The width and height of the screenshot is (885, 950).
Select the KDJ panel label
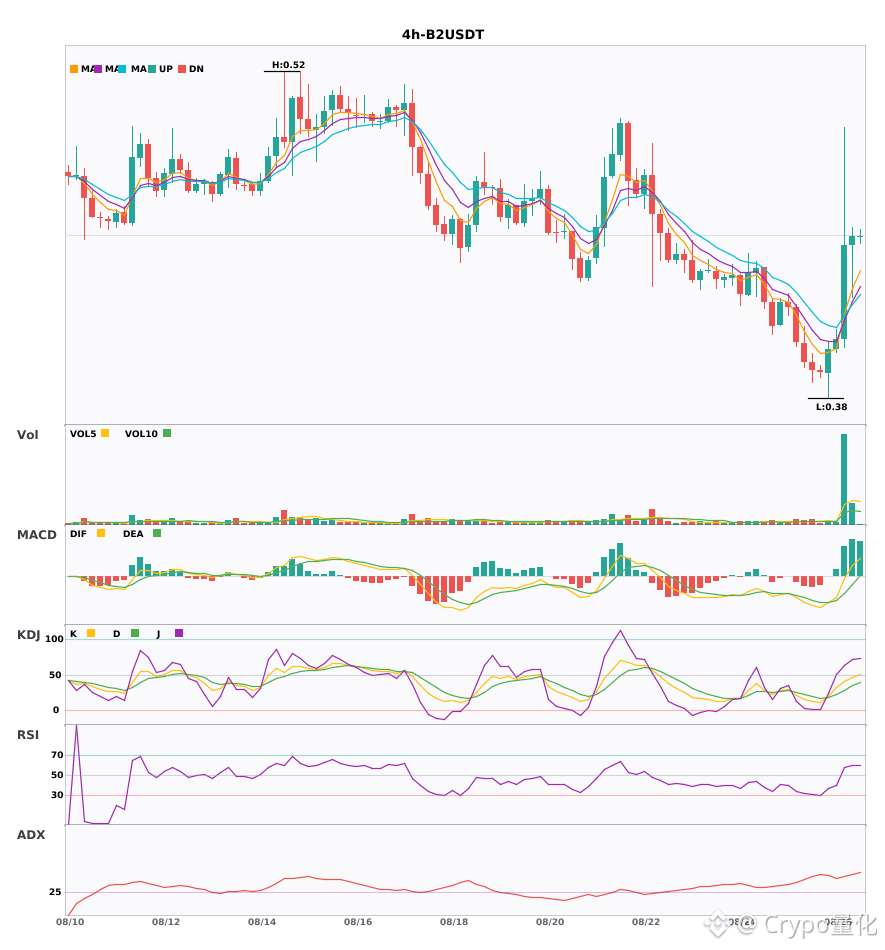click(x=28, y=635)
